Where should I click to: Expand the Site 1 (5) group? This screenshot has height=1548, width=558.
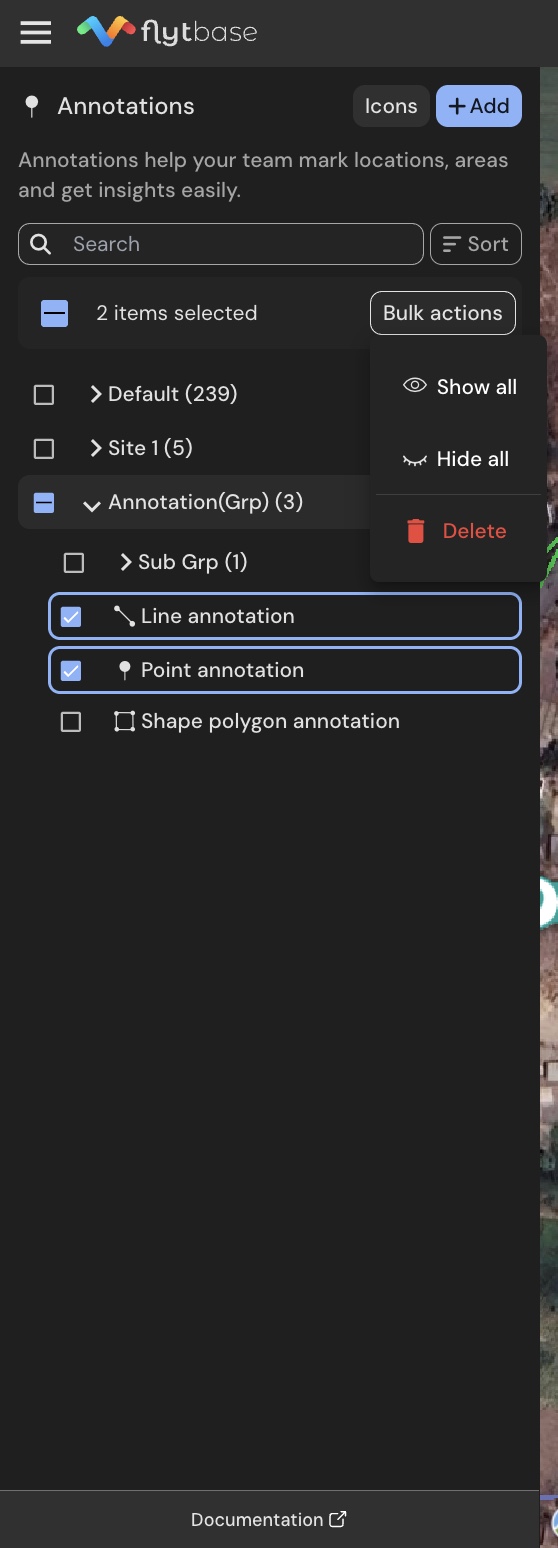click(96, 448)
